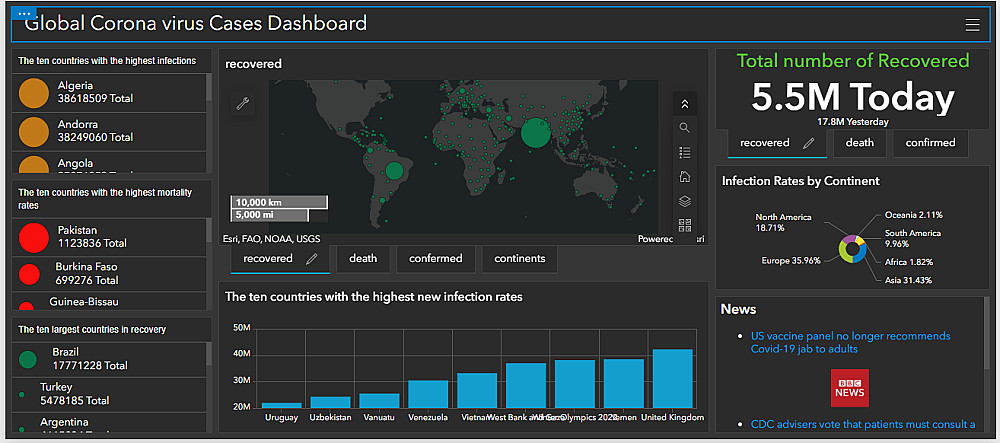This screenshot has width=1000, height=443.
Task: Click the BBC News logo thumbnail
Action: point(849,388)
